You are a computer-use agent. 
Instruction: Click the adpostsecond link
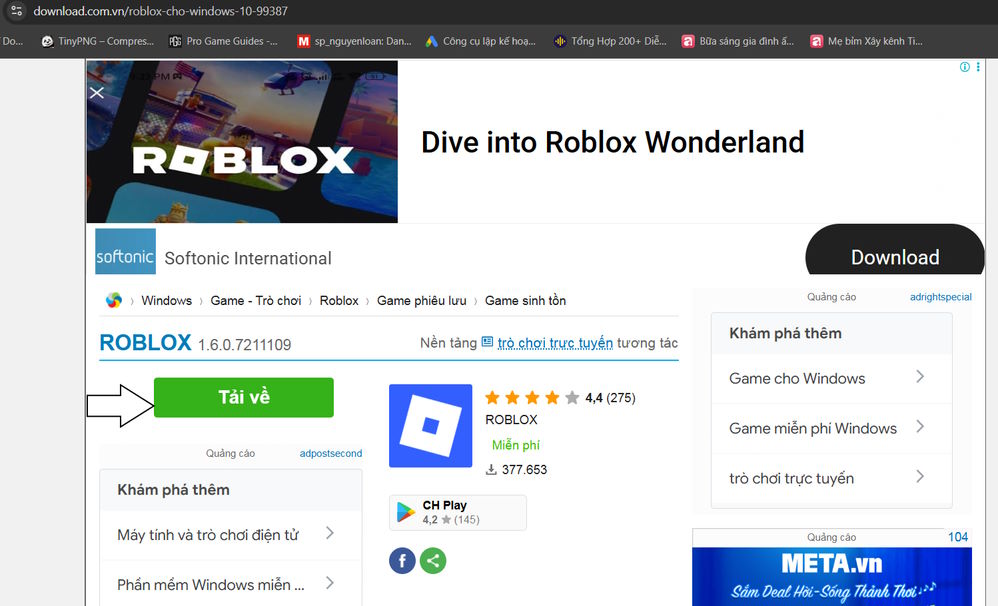coord(331,453)
